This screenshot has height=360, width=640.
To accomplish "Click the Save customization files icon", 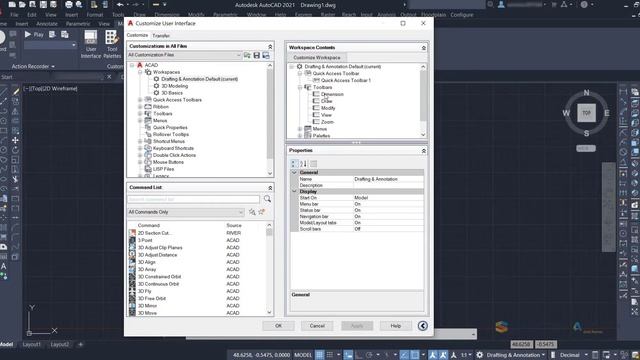I will click(x=257, y=55).
